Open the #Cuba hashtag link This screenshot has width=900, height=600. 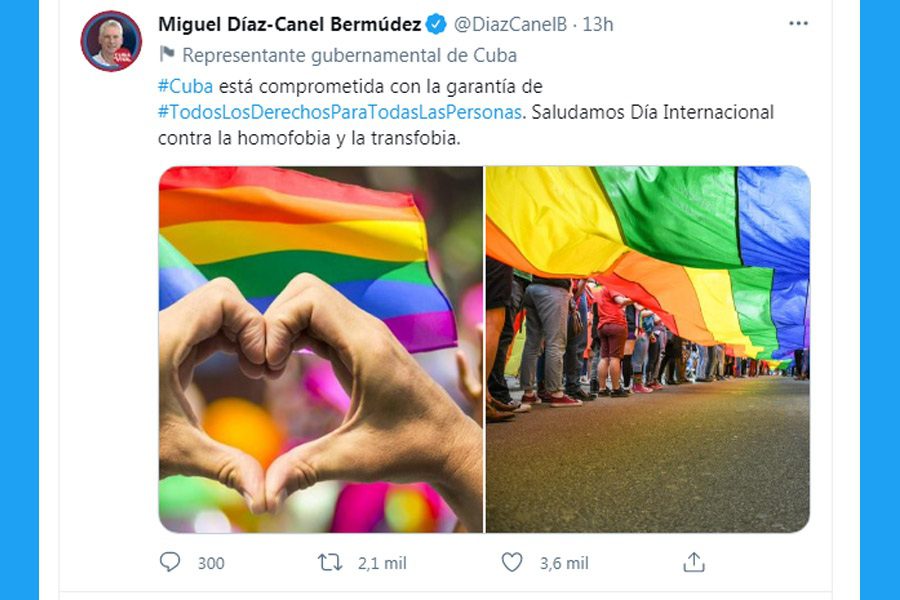[x=185, y=86]
